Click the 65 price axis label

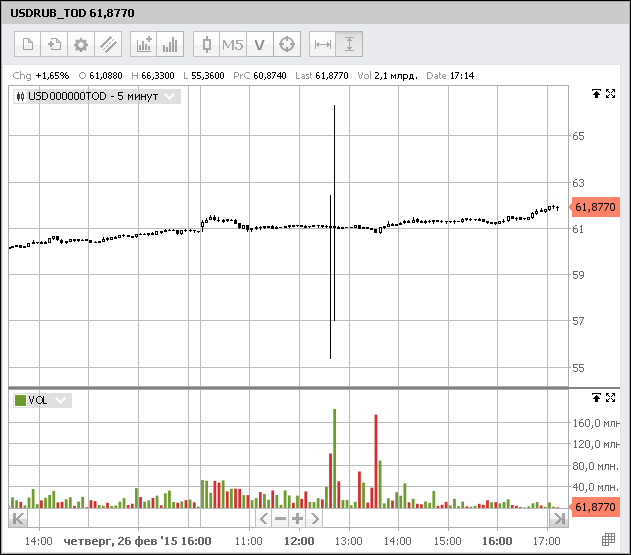point(578,136)
